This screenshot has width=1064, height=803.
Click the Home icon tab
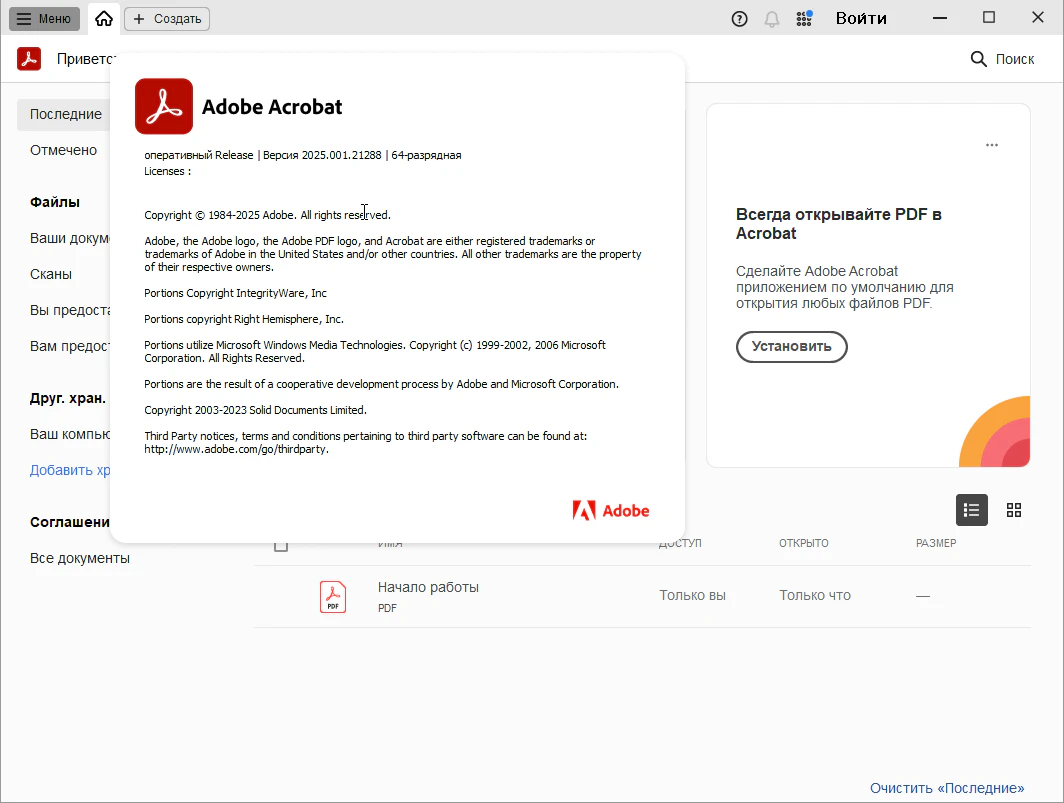click(104, 18)
